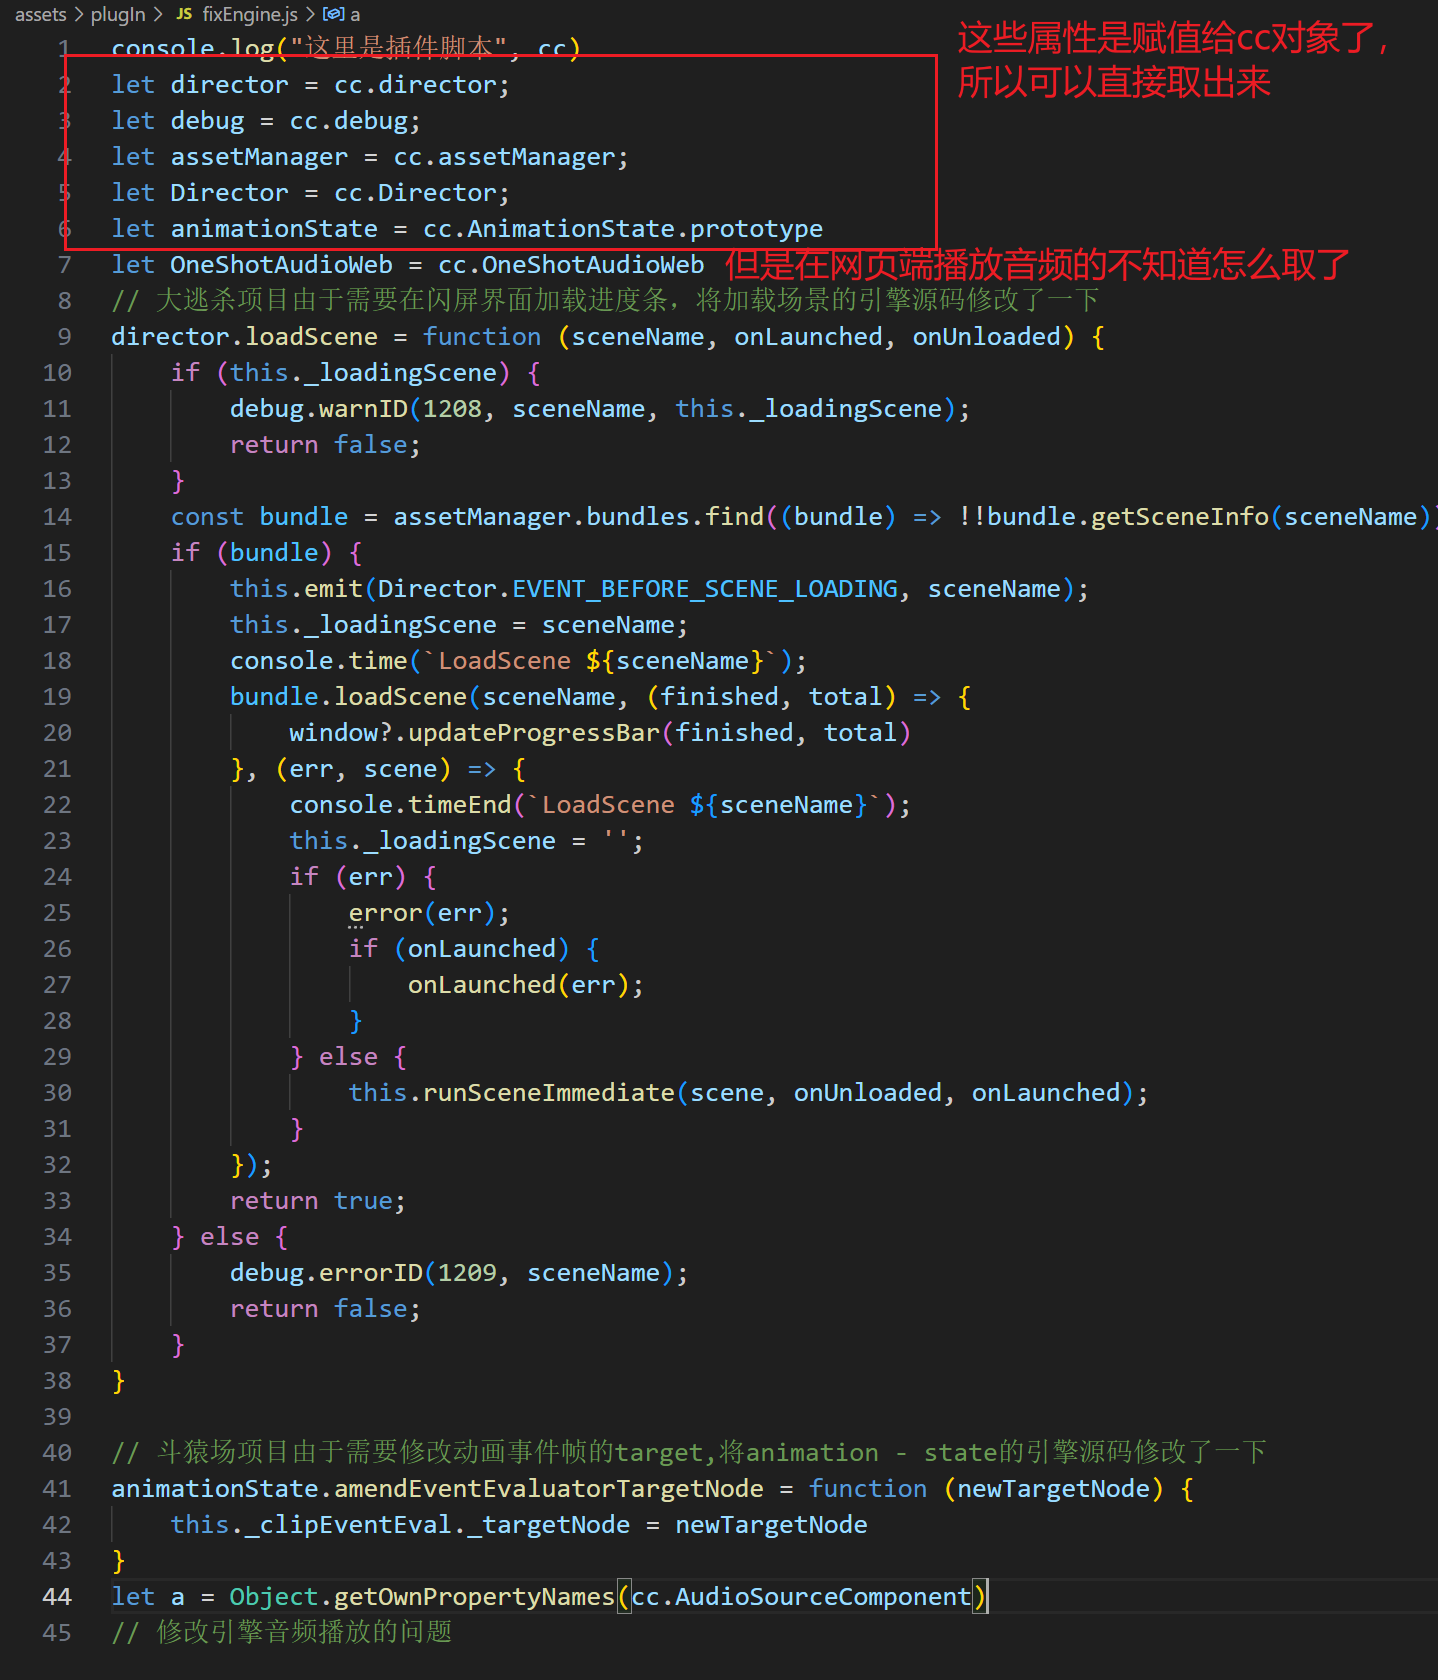Click 'console.time' on line 18

click(x=318, y=661)
